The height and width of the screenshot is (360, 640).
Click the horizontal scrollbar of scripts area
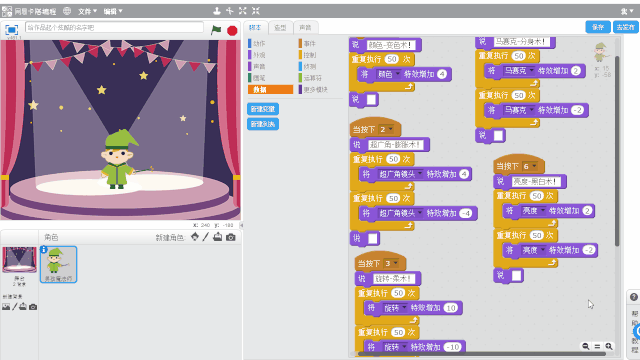482,354
